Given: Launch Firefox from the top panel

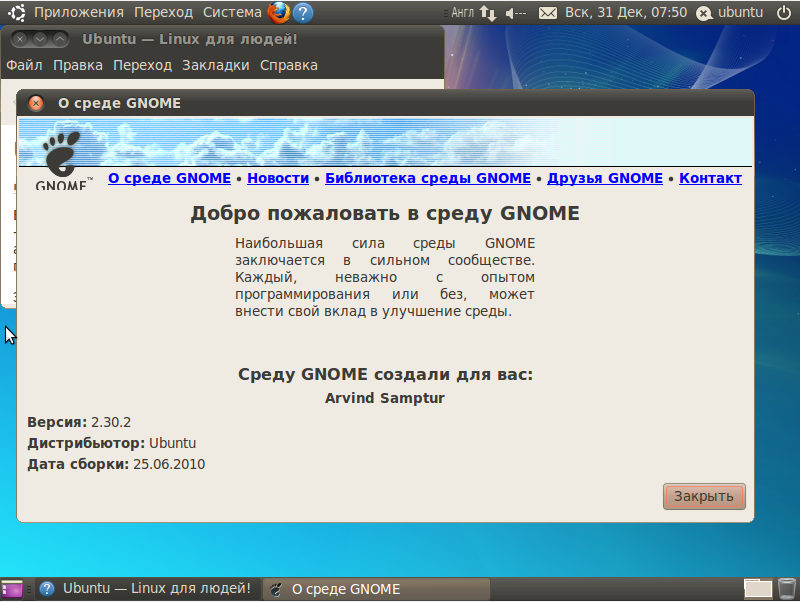Looking at the screenshot, I should pyautogui.click(x=279, y=12).
